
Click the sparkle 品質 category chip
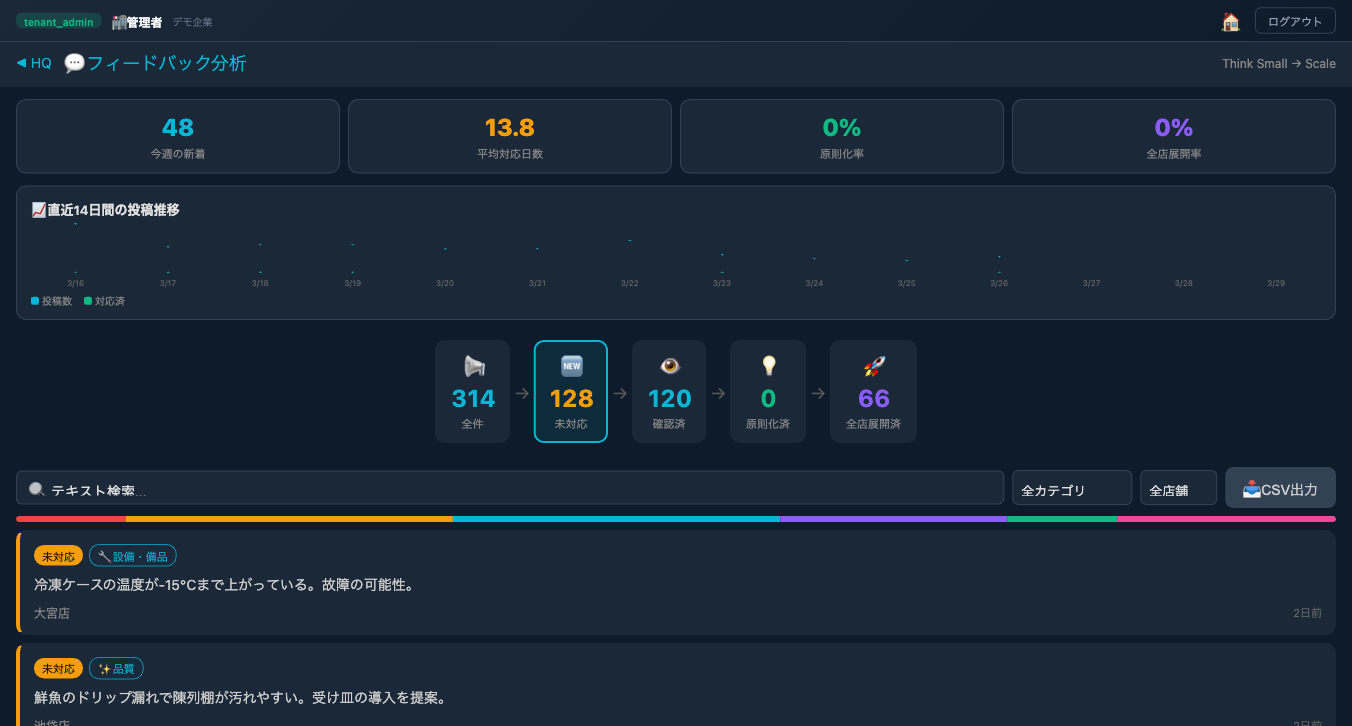tap(116, 668)
